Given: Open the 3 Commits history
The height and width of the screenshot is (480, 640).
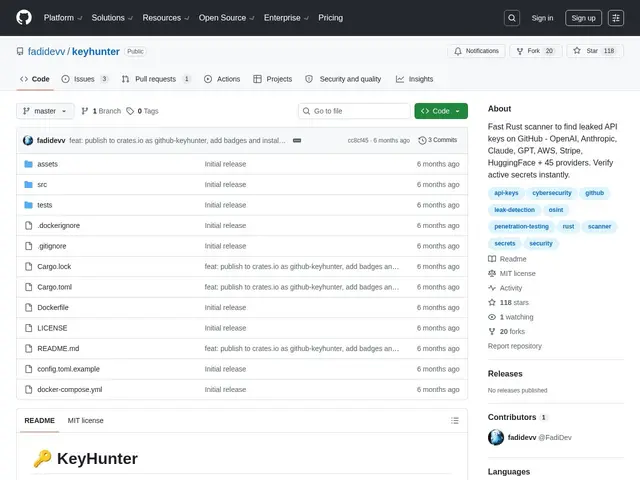Looking at the screenshot, I should (x=438, y=140).
